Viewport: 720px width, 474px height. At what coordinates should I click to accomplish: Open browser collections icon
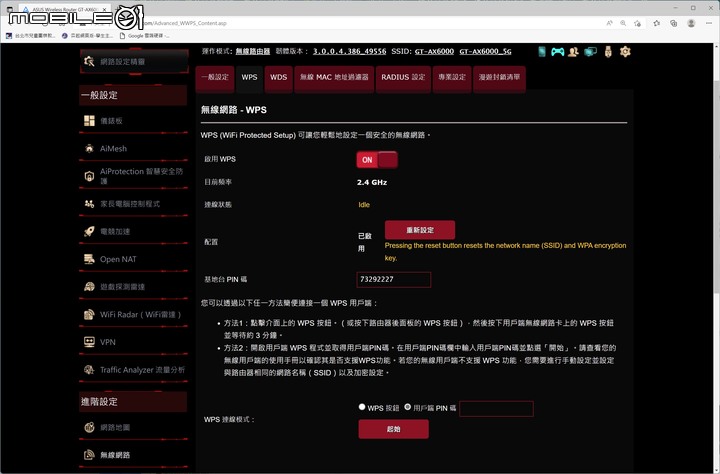pos(674,23)
